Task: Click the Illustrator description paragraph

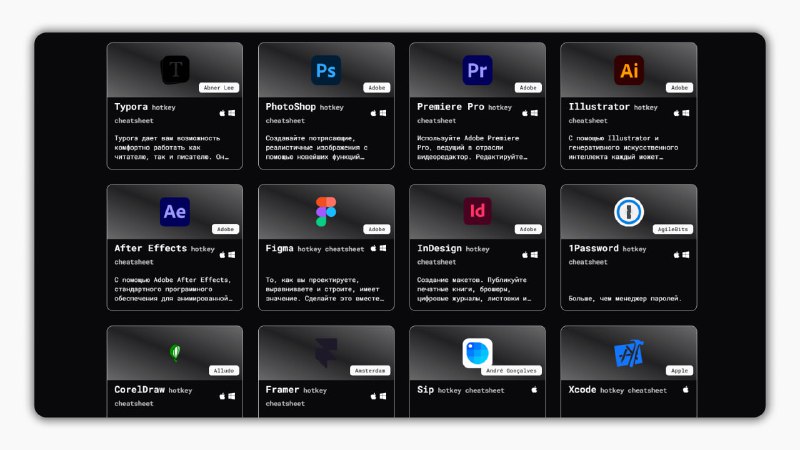Action: [623, 147]
